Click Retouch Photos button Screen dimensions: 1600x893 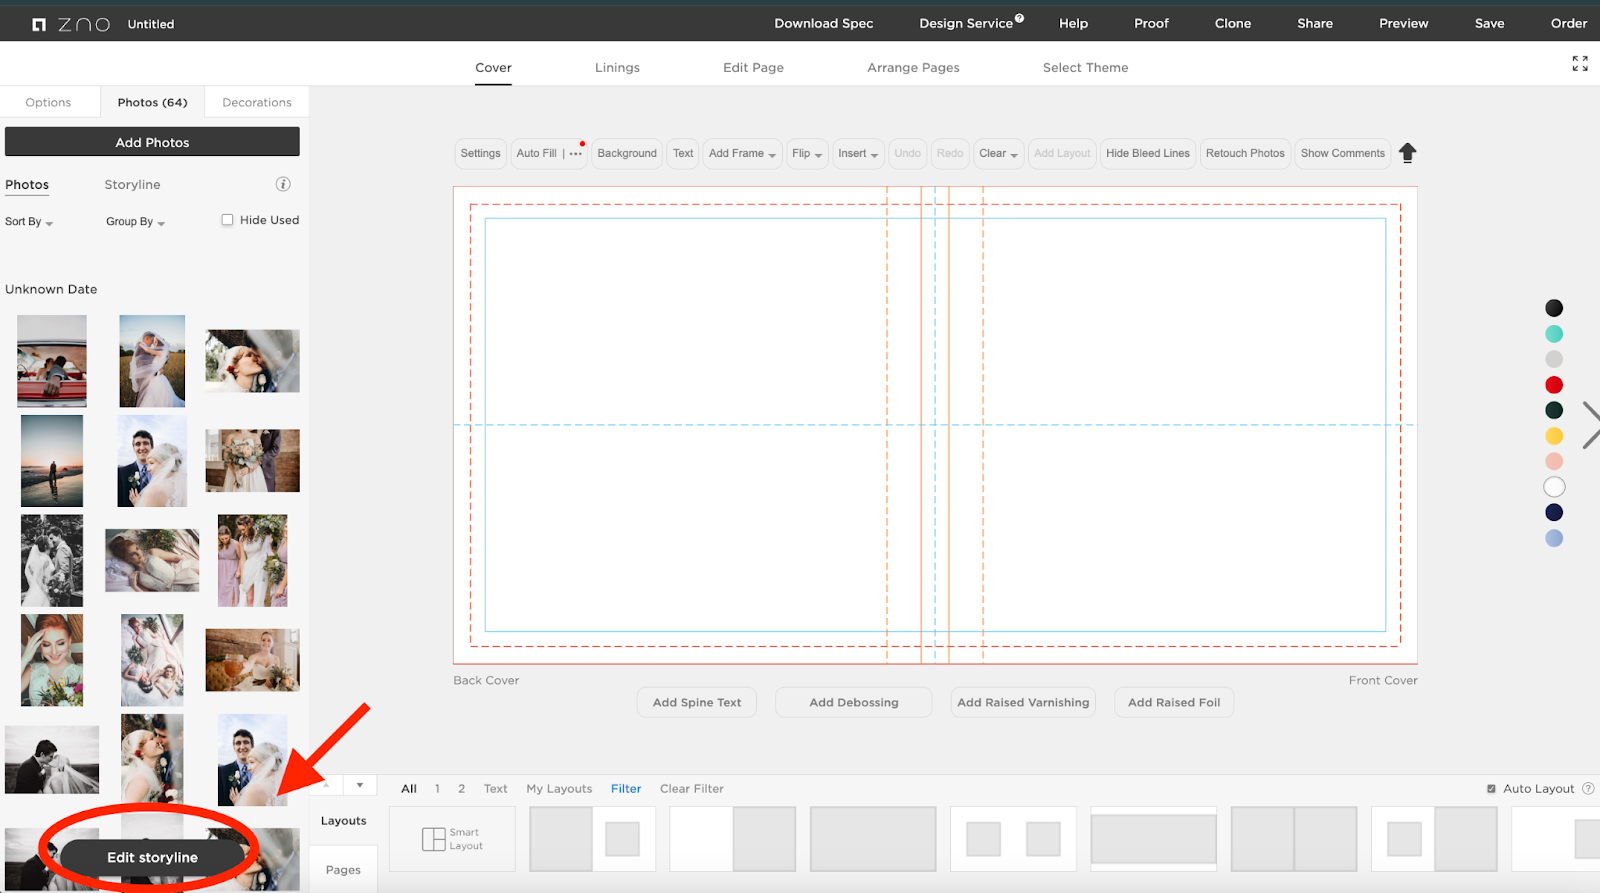coord(1245,153)
